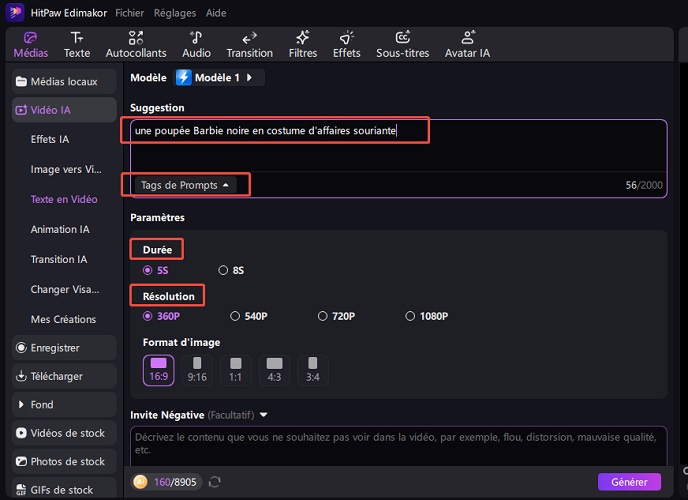Open the Texte tool icon

pyautogui.click(x=77, y=38)
